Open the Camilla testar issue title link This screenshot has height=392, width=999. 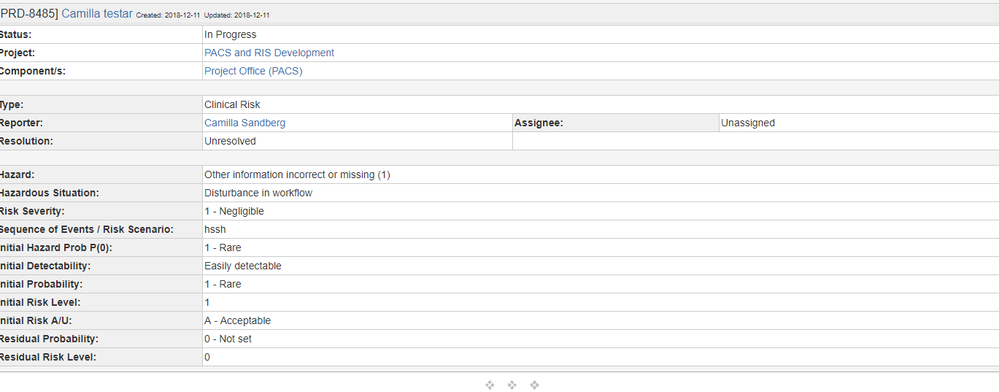pos(97,13)
